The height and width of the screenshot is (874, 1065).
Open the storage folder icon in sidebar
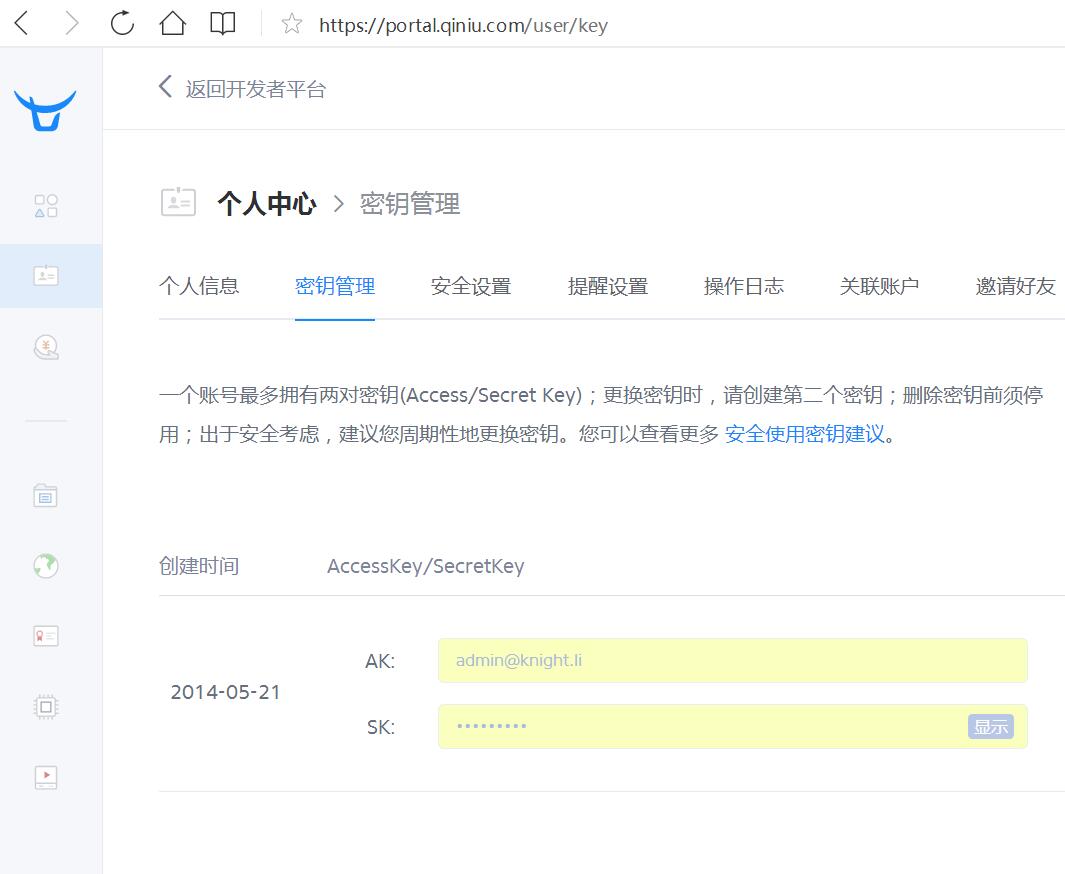pyautogui.click(x=46, y=495)
